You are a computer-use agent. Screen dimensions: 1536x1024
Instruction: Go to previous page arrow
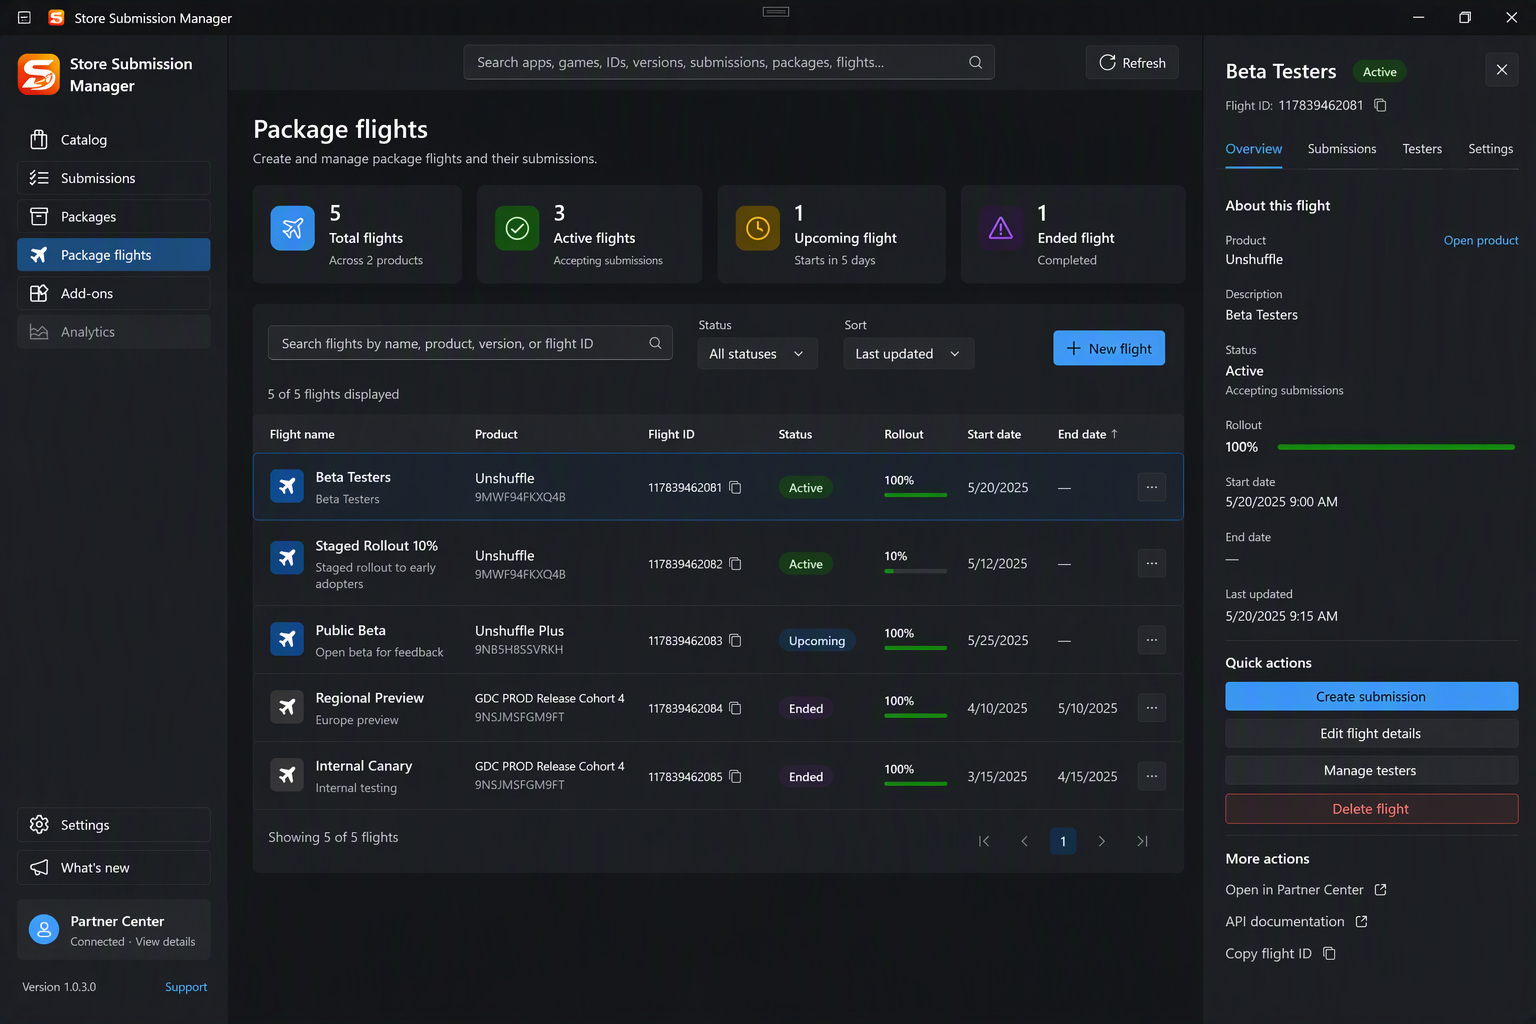tap(1024, 841)
